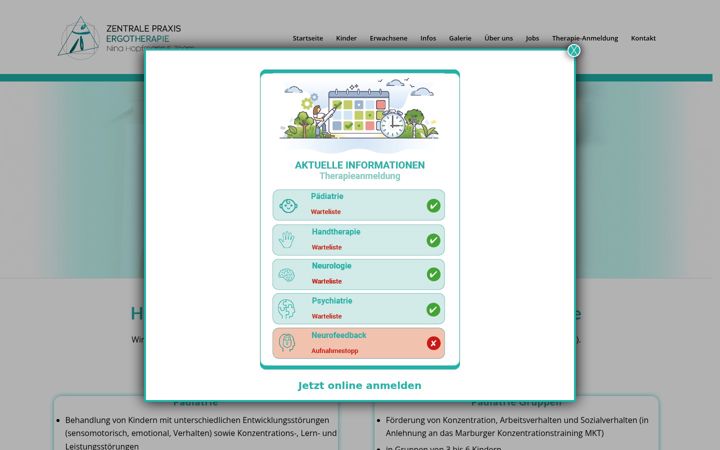Open the Erwachsene menu item
This screenshot has width=720, height=450.
pyautogui.click(x=388, y=38)
